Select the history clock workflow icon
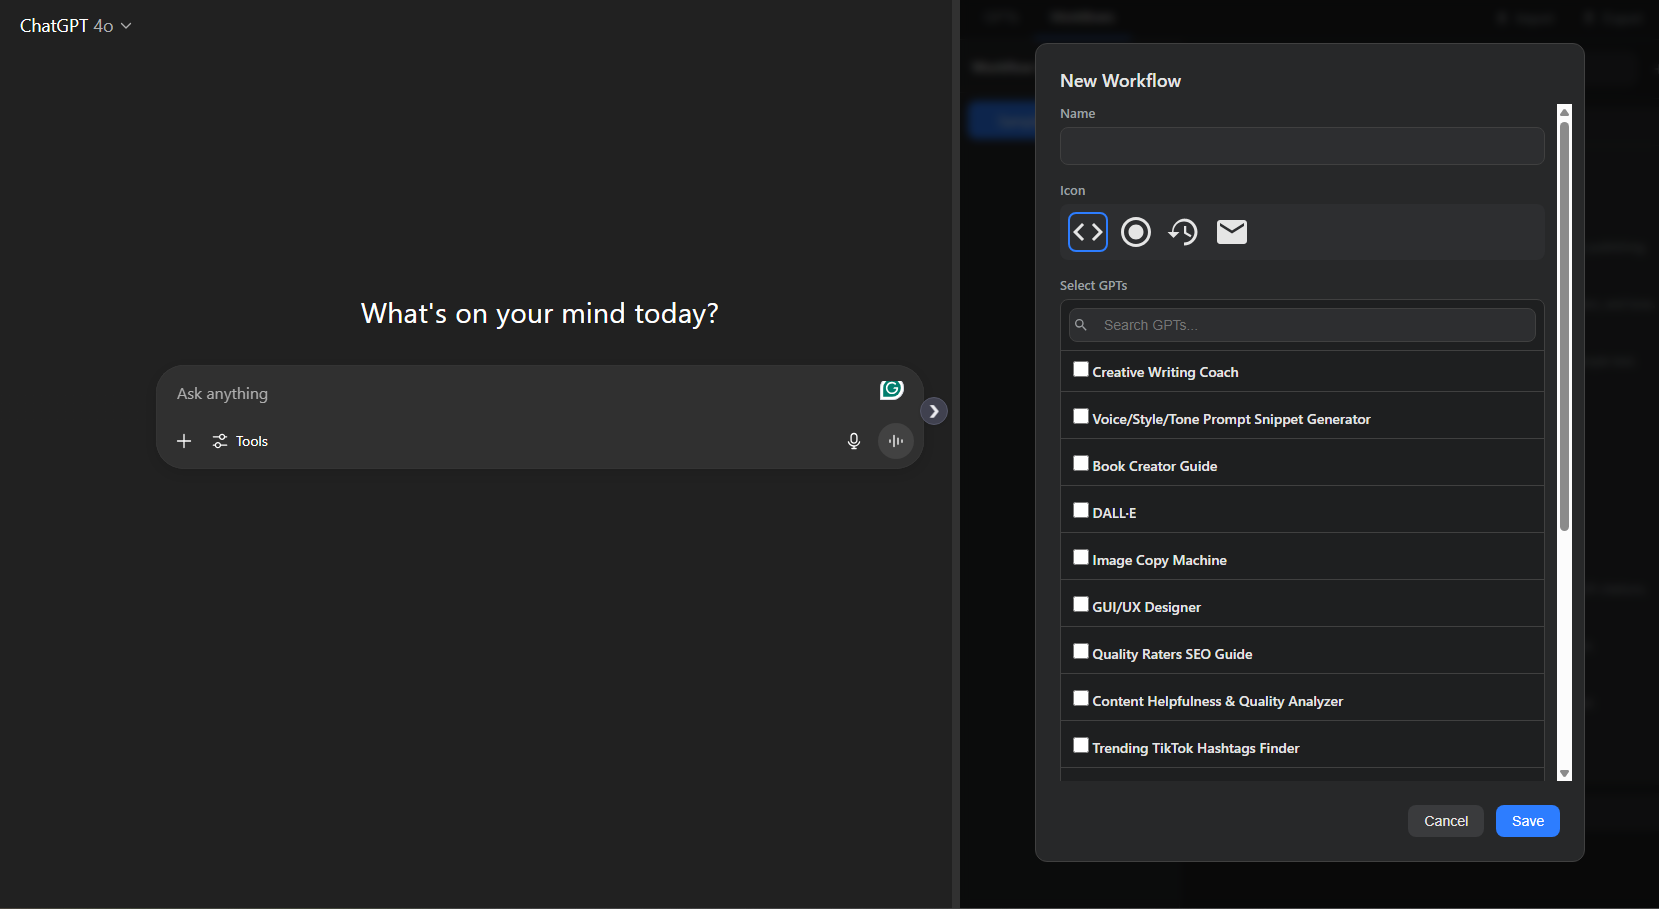The image size is (1659, 909). click(1184, 232)
